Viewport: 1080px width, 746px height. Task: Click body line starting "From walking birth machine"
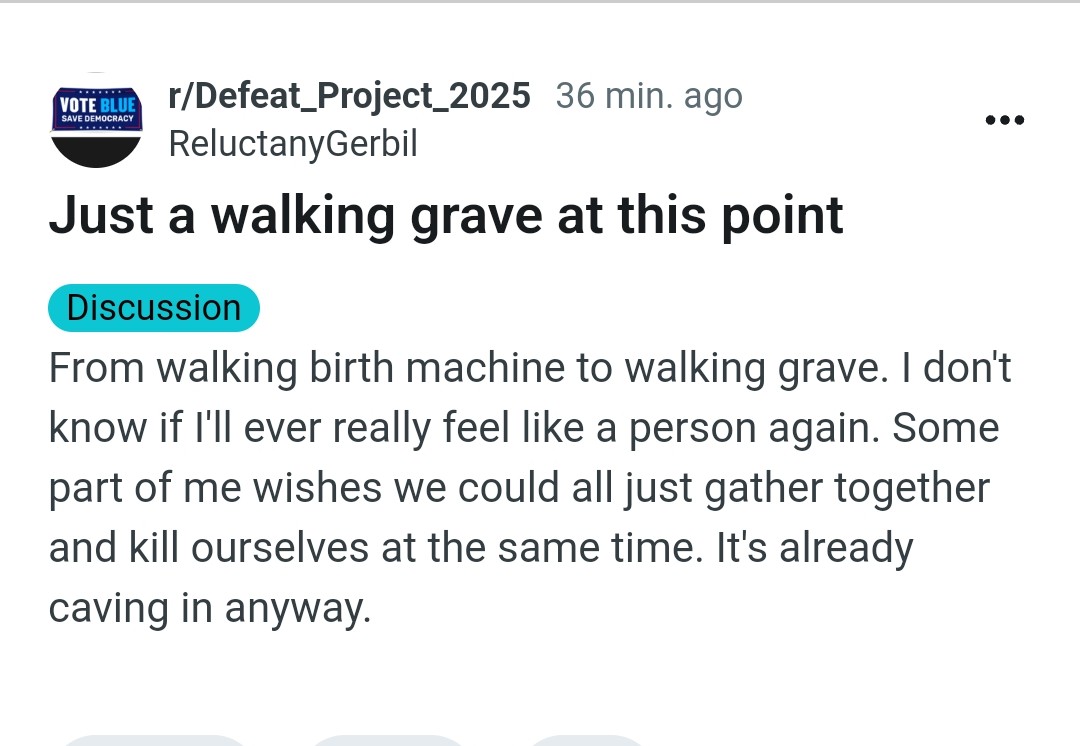530,368
